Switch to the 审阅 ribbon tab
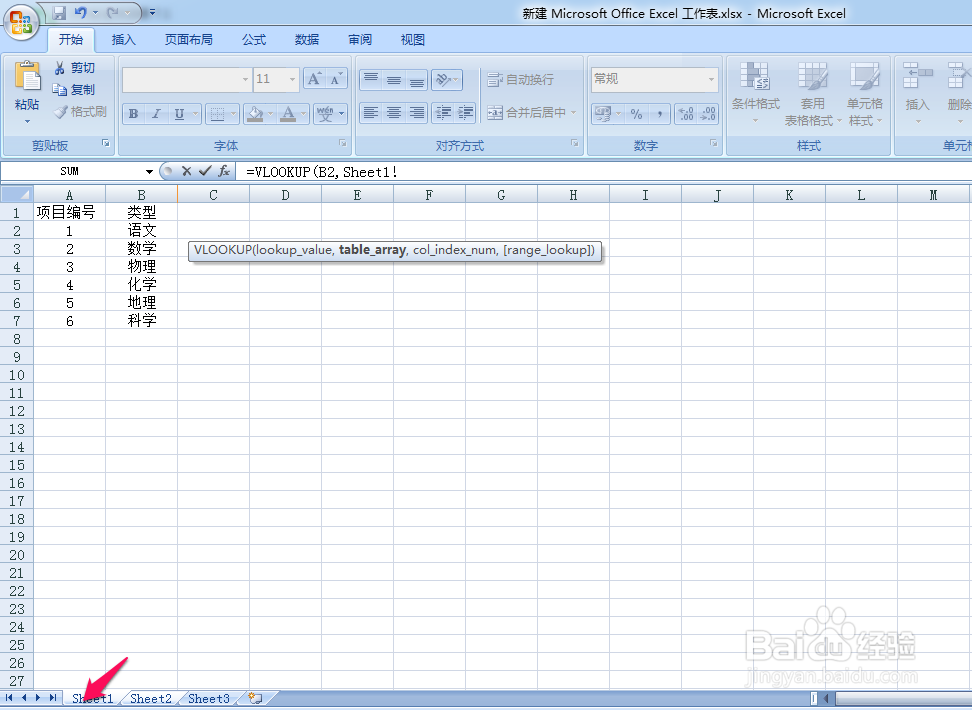This screenshot has height=710, width=972. pos(360,40)
